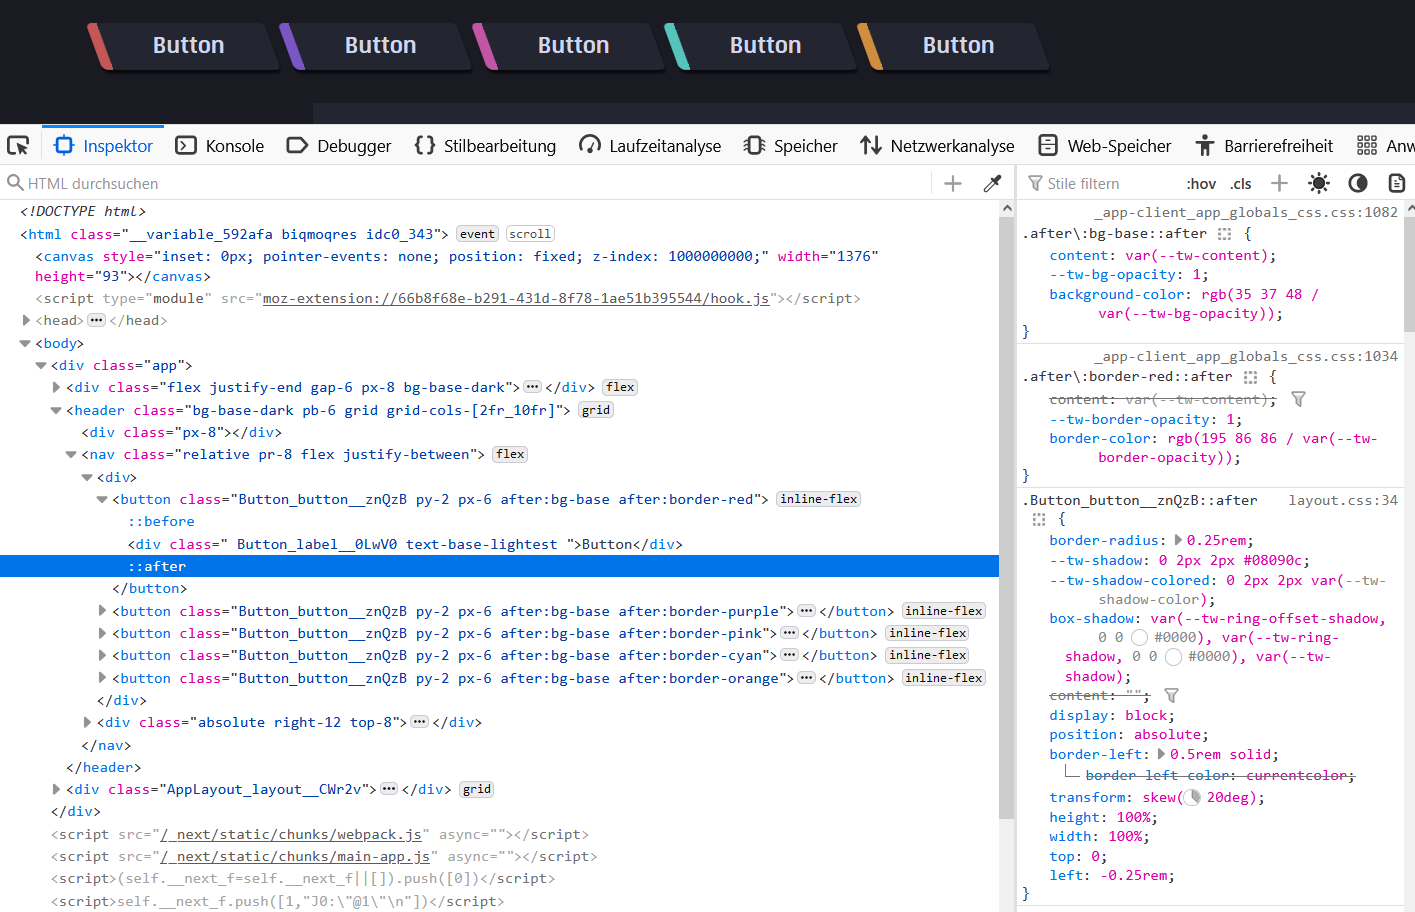Open the Web-Speicher tab
This screenshot has height=912, width=1415.
point(1104,146)
